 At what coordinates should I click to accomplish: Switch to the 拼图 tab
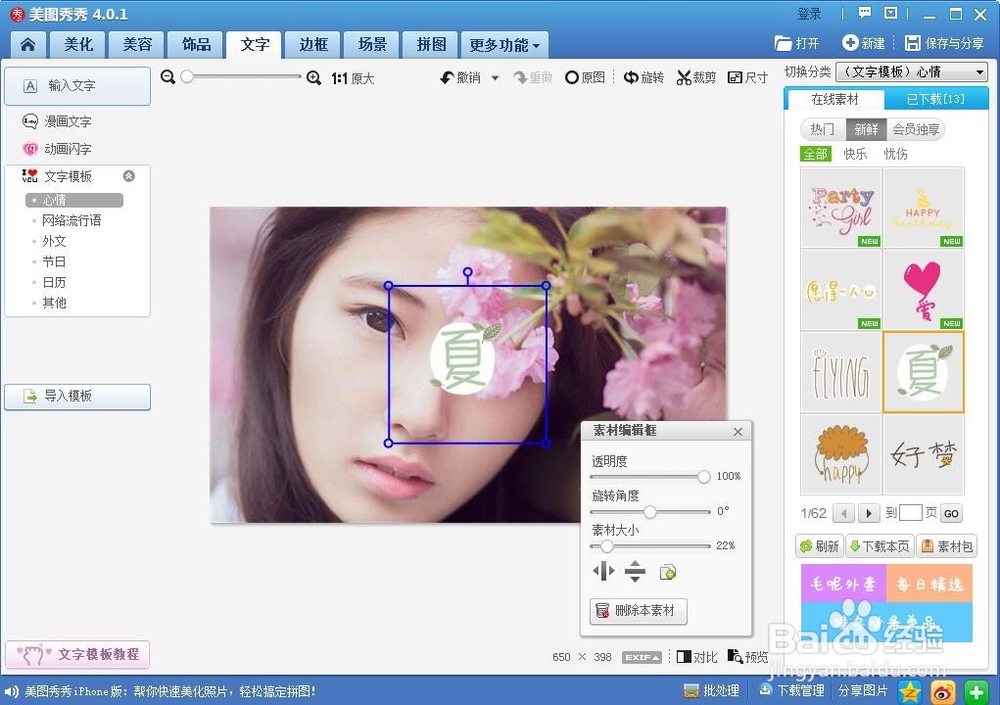coord(431,45)
